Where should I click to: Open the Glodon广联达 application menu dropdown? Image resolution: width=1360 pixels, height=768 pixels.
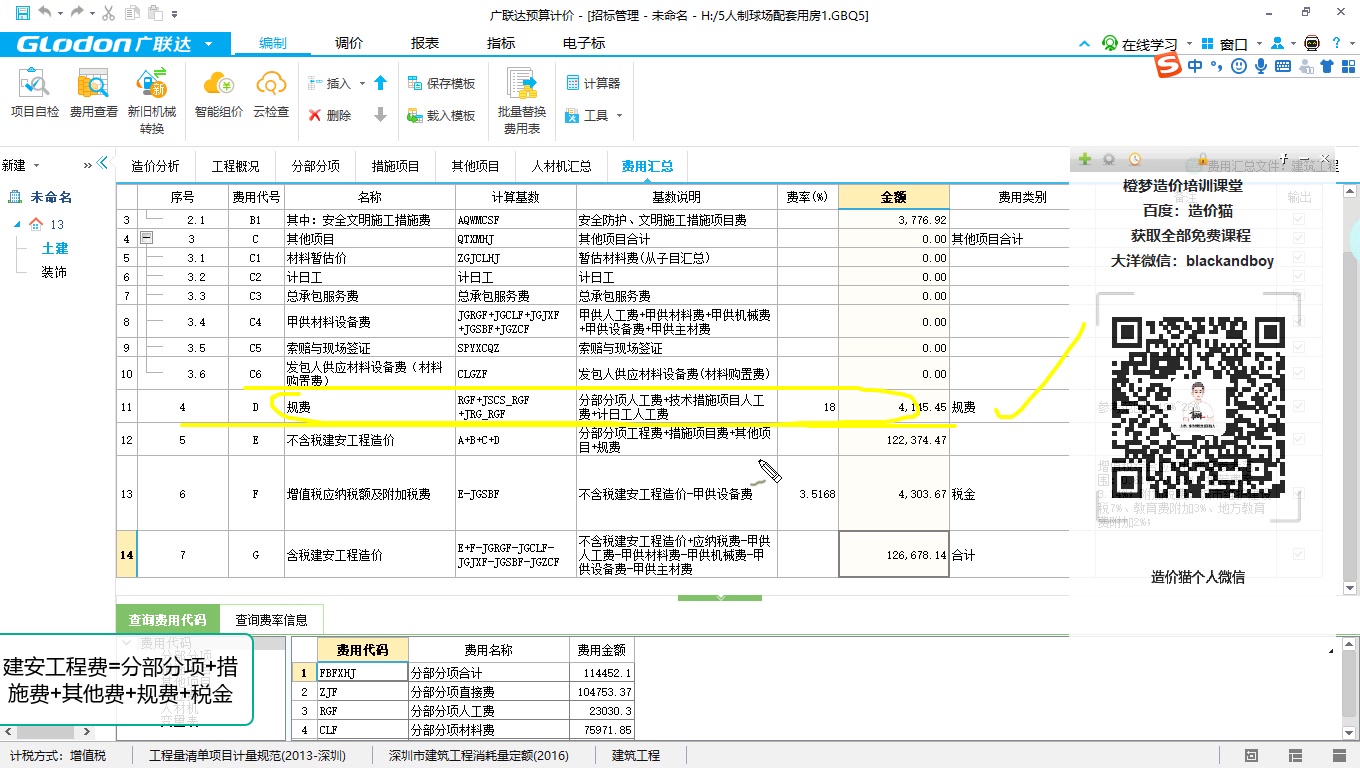point(208,44)
